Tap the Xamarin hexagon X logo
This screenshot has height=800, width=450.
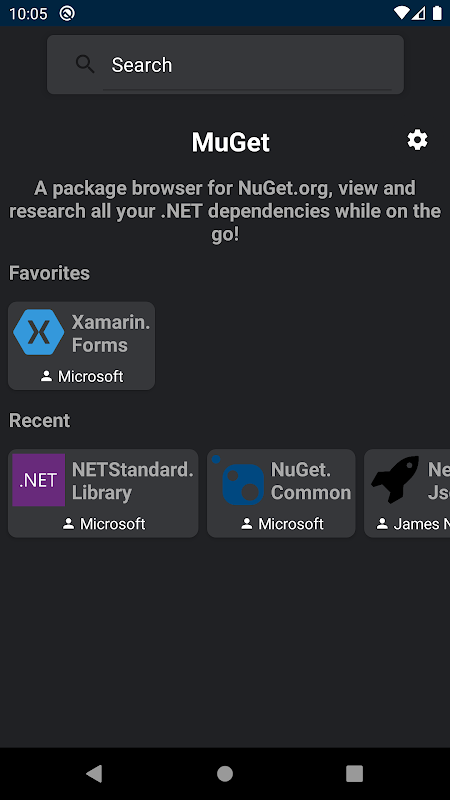[x=38, y=332]
